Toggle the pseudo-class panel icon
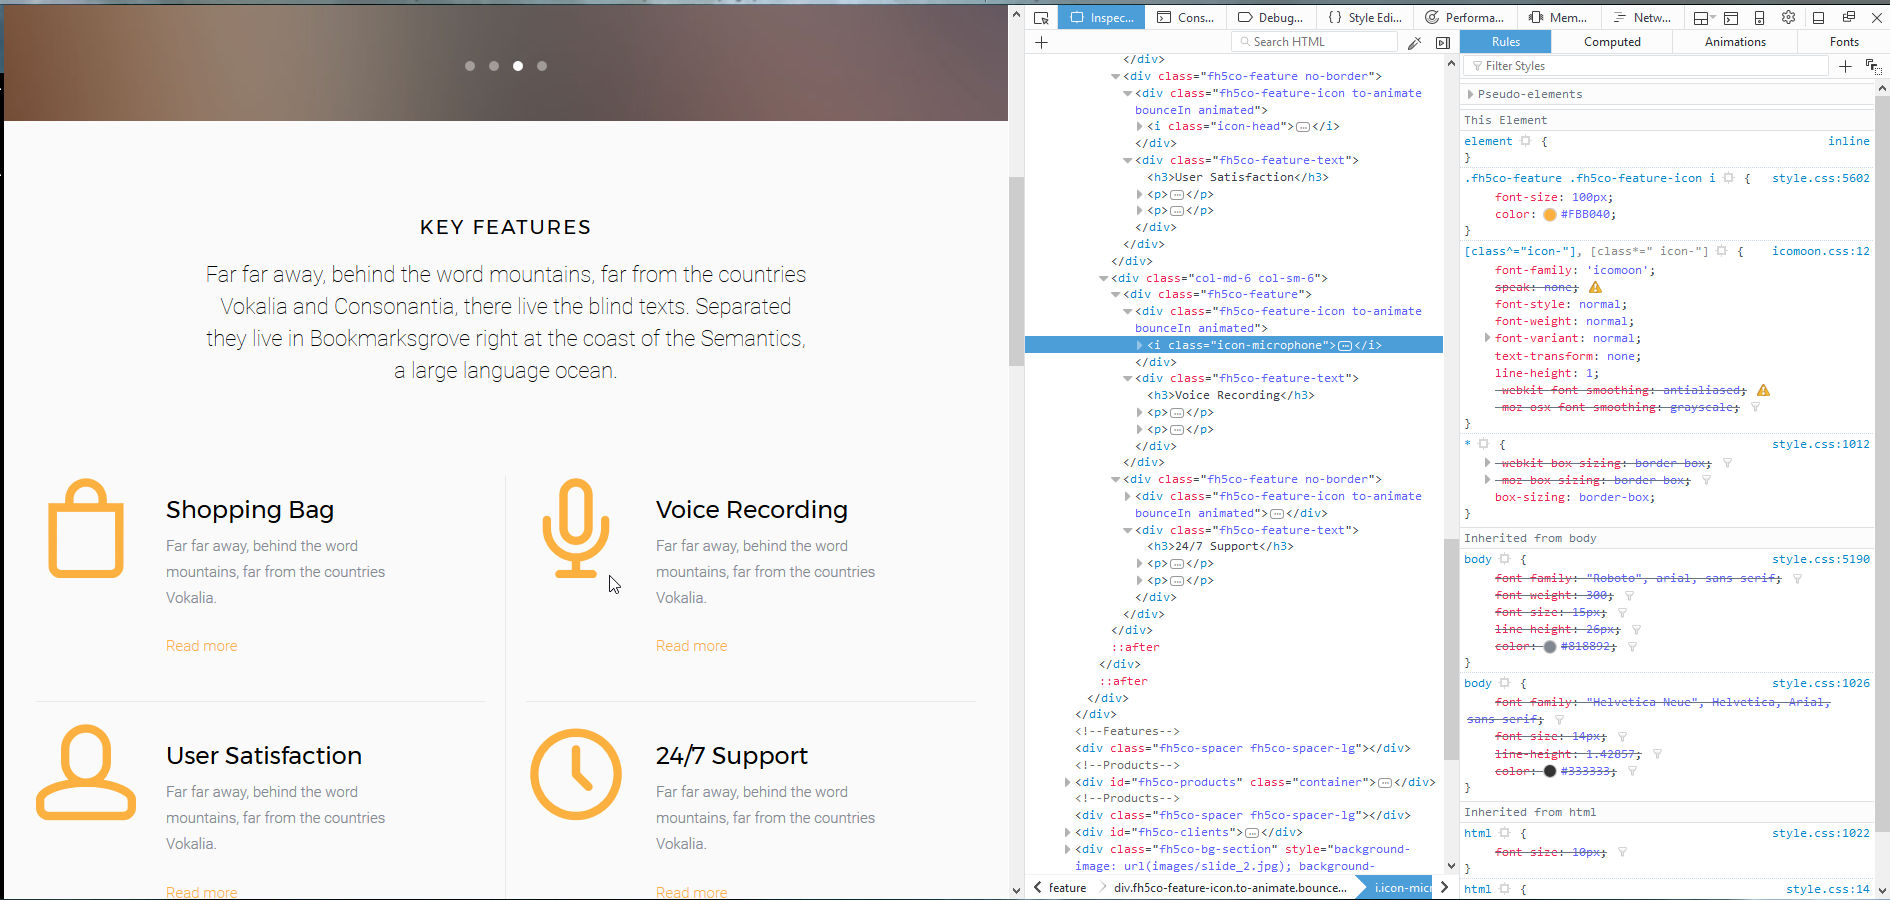This screenshot has height=900, width=1890. 1873,66
